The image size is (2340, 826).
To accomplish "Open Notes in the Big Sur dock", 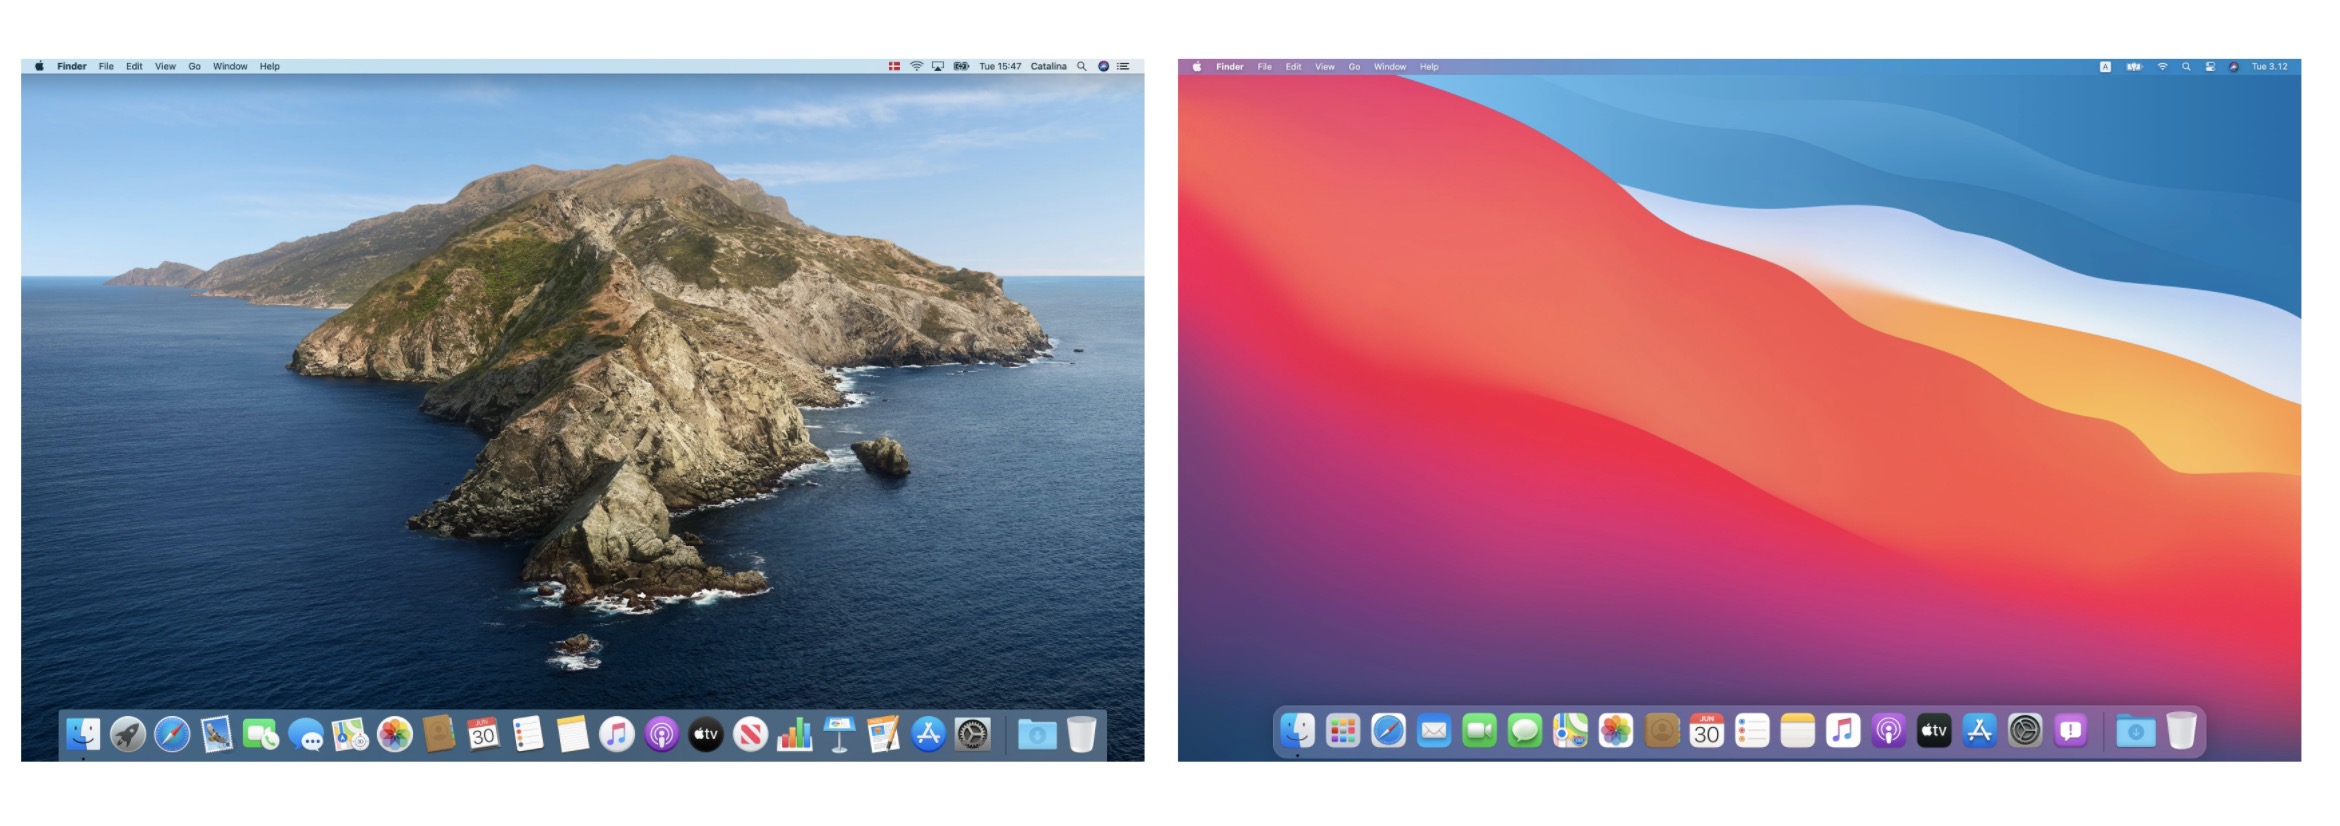I will 1798,731.
